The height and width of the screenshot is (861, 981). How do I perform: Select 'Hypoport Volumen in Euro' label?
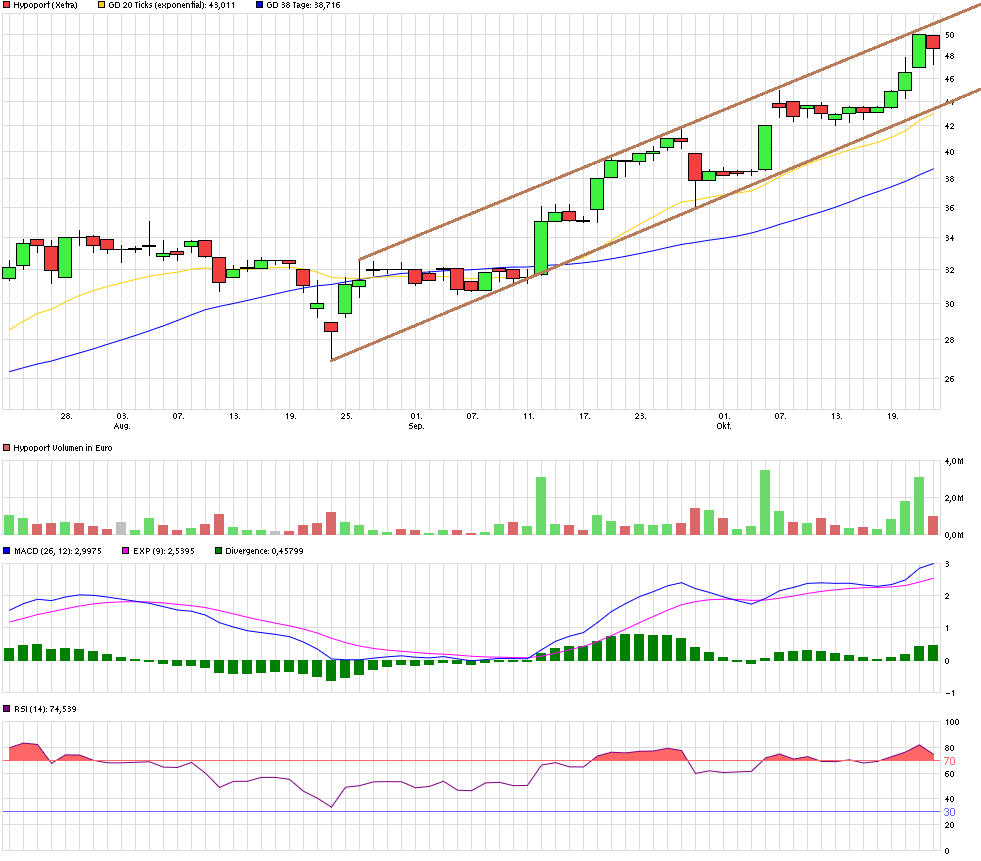(x=63, y=448)
